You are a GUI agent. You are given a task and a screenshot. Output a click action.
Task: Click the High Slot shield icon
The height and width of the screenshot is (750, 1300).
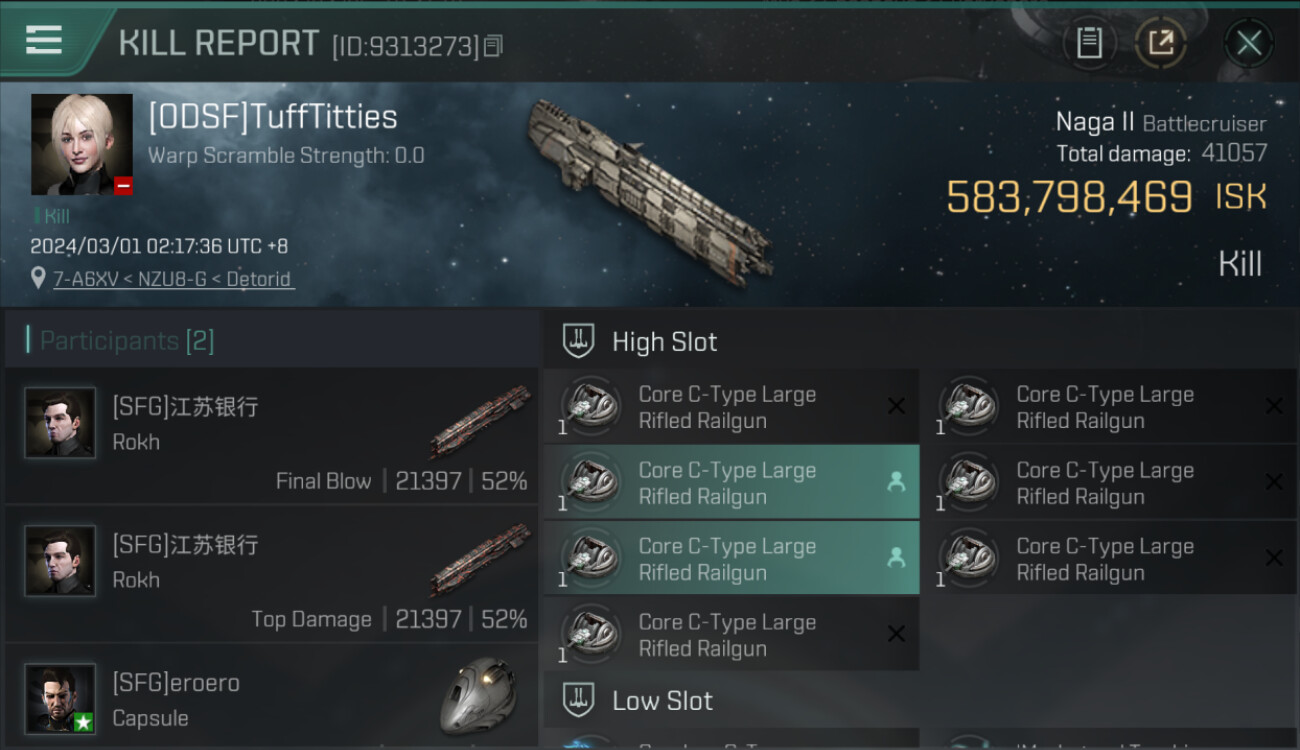click(x=578, y=341)
